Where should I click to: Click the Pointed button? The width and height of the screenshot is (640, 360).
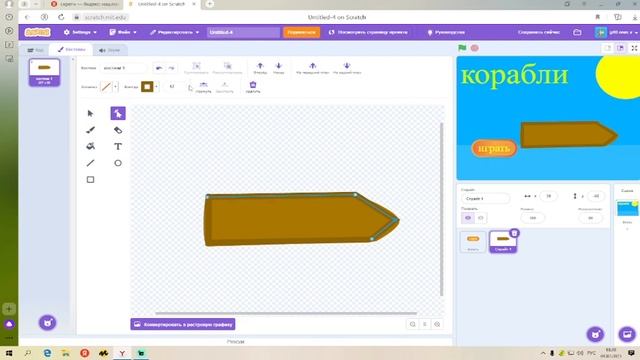224,87
